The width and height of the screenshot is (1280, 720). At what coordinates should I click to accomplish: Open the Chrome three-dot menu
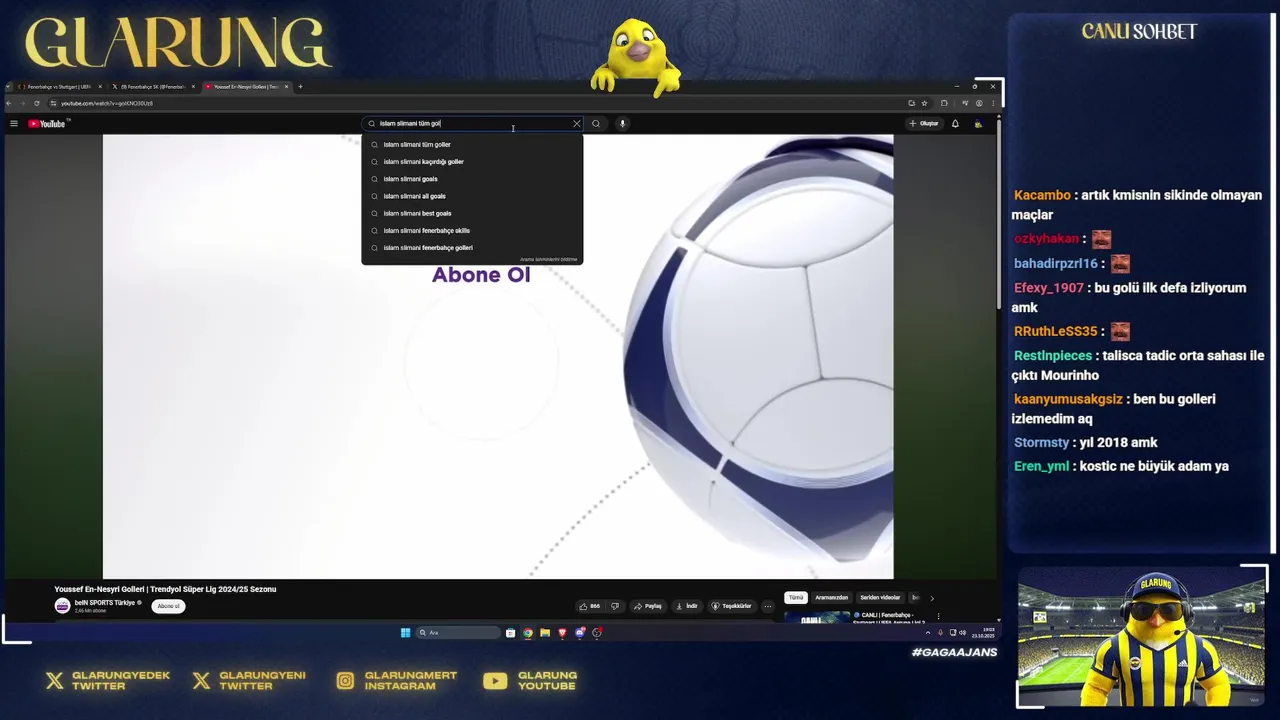(x=992, y=103)
